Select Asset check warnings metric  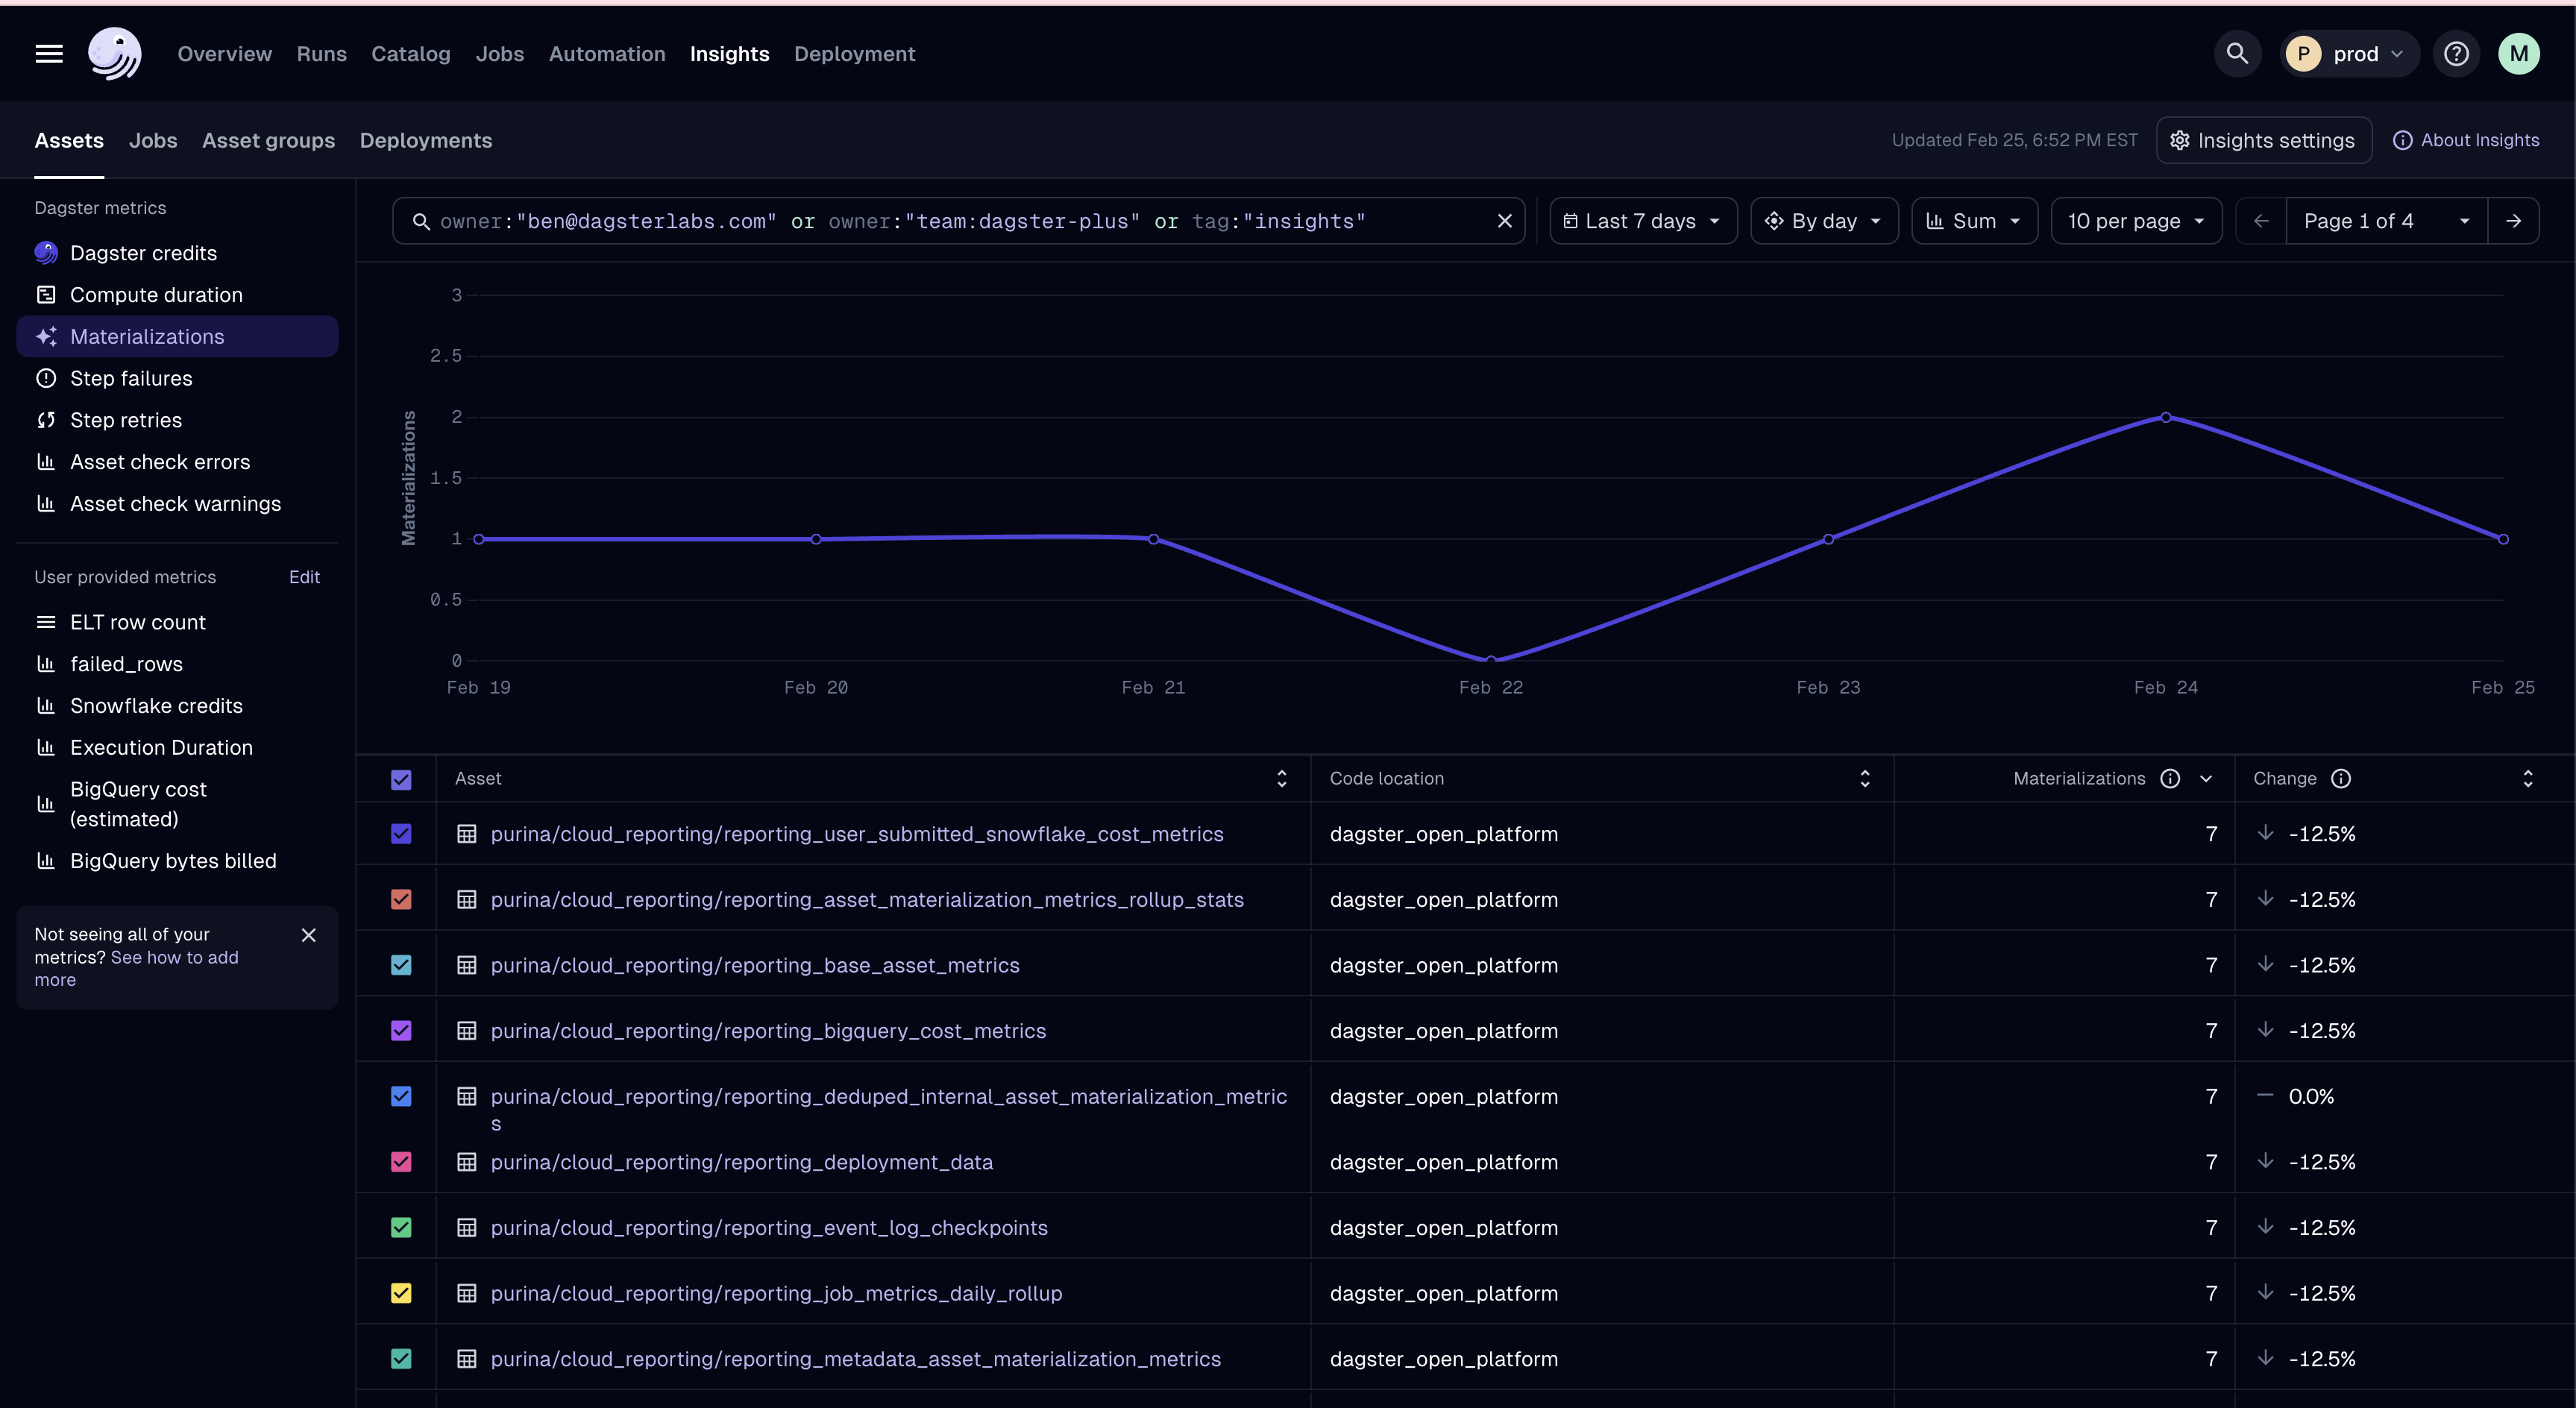point(177,504)
